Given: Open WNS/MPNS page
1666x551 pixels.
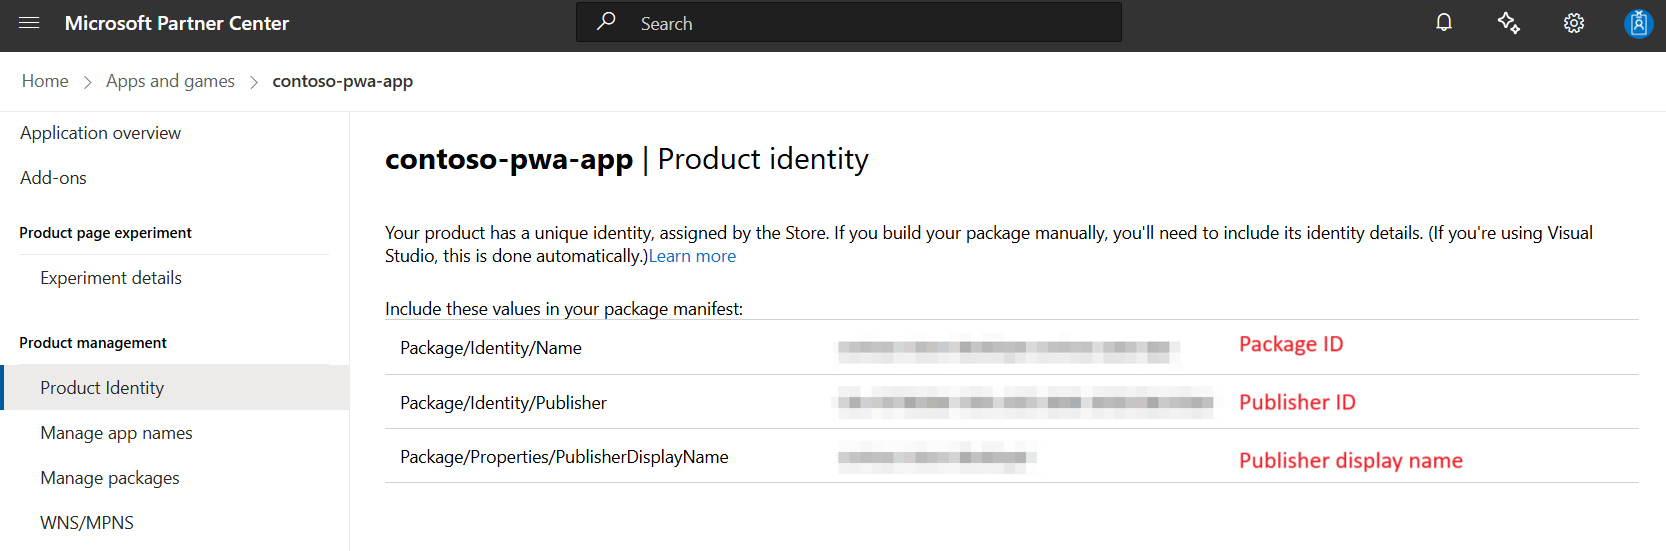Looking at the screenshot, I should [x=87, y=523].
